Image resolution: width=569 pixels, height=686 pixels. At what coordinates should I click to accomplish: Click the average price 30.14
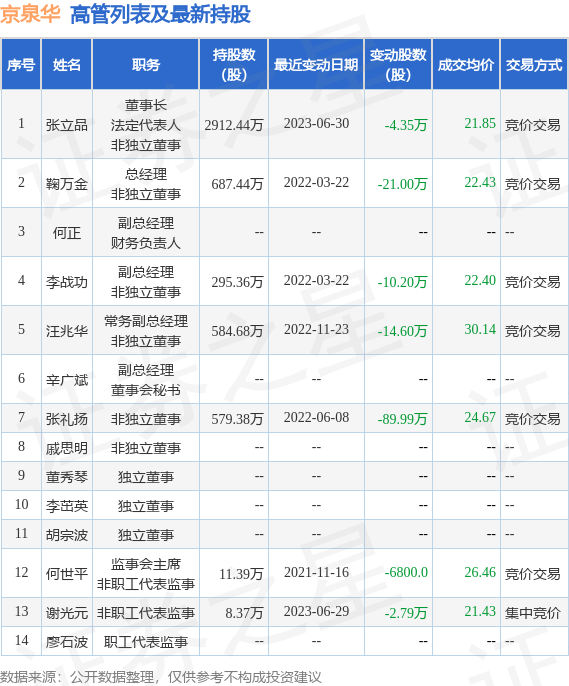click(480, 329)
